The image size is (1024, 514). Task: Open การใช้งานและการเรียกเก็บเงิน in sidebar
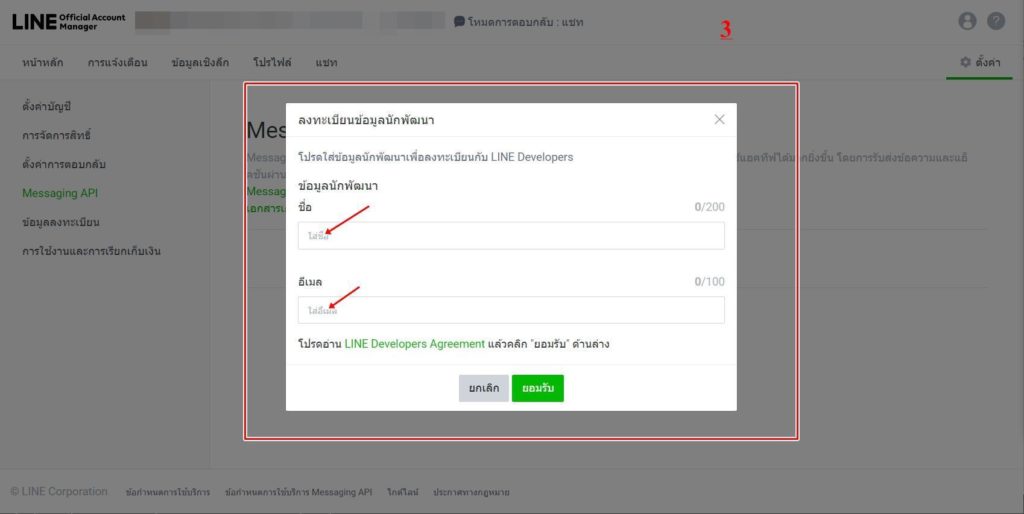coord(91,251)
